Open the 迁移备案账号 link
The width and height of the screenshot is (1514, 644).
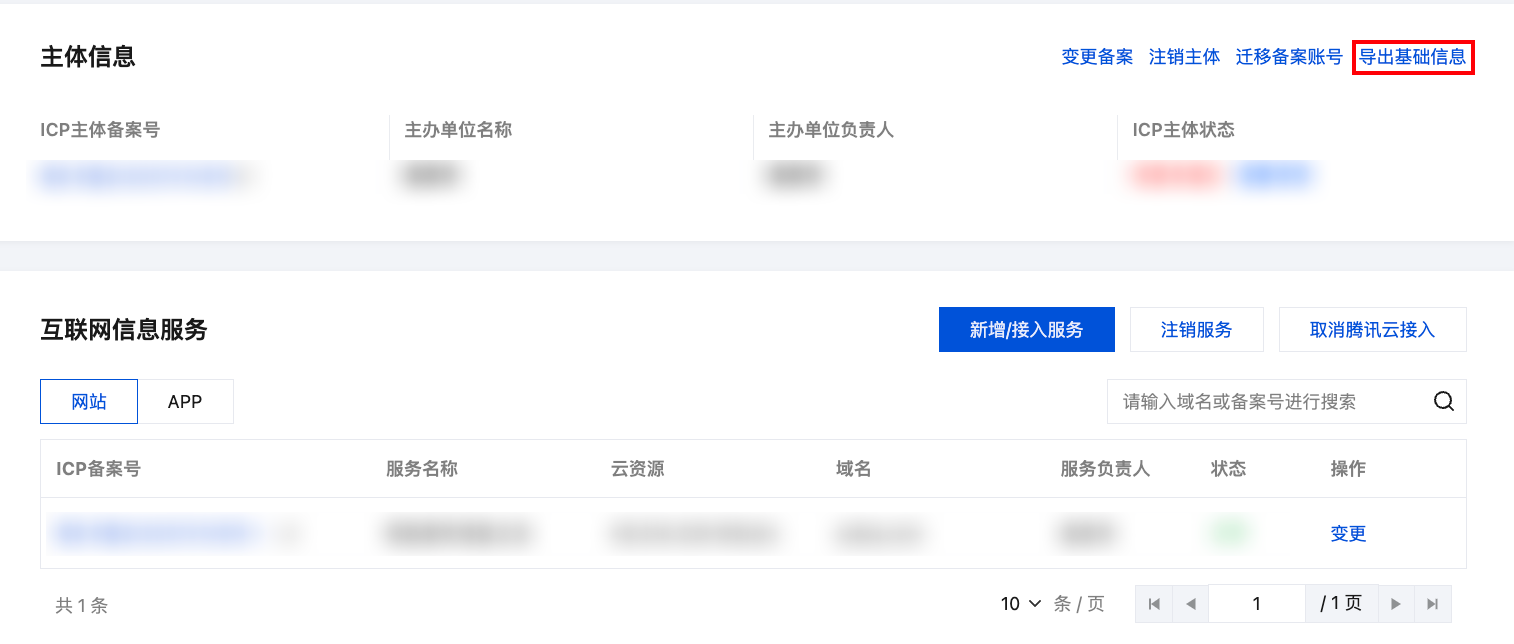[x=1289, y=57]
